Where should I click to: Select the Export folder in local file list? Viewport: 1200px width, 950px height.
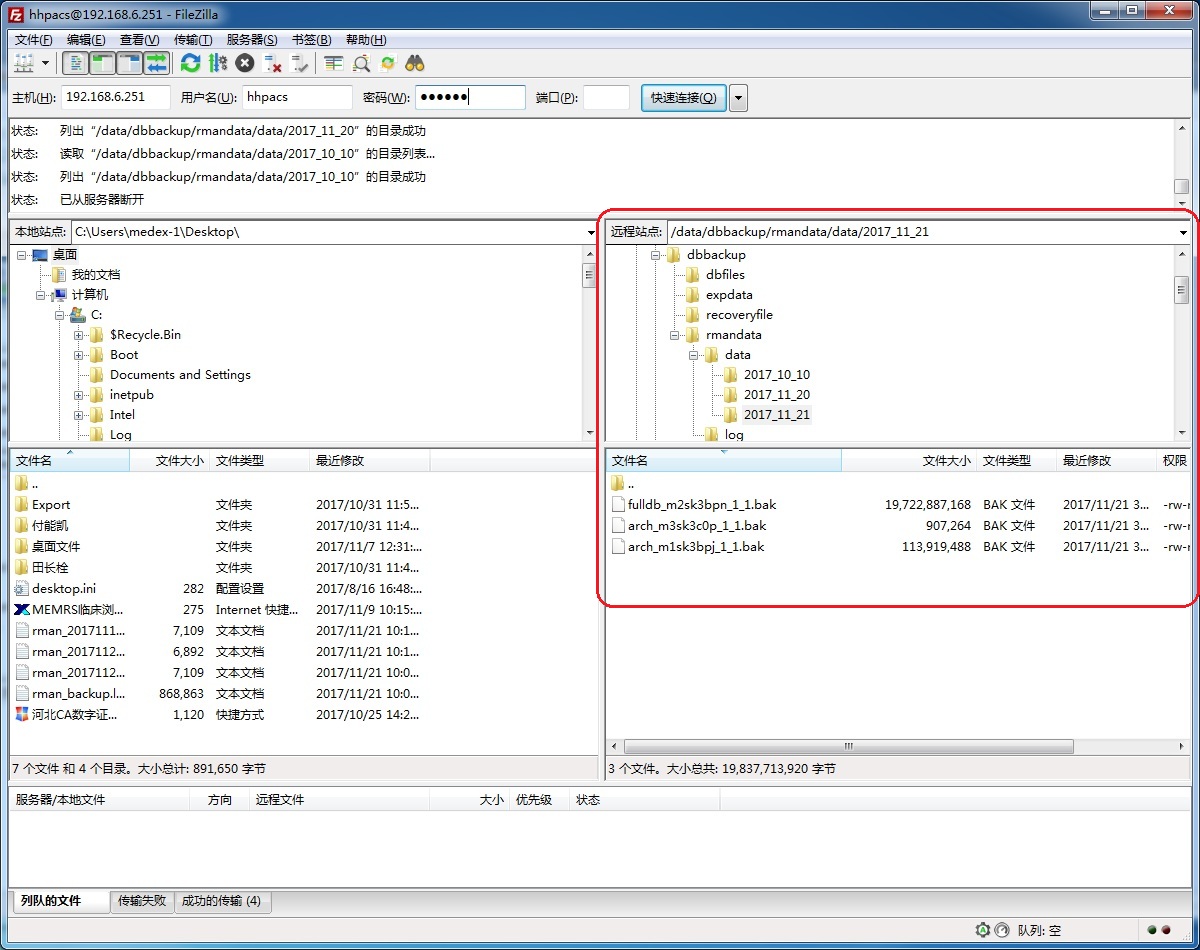51,505
